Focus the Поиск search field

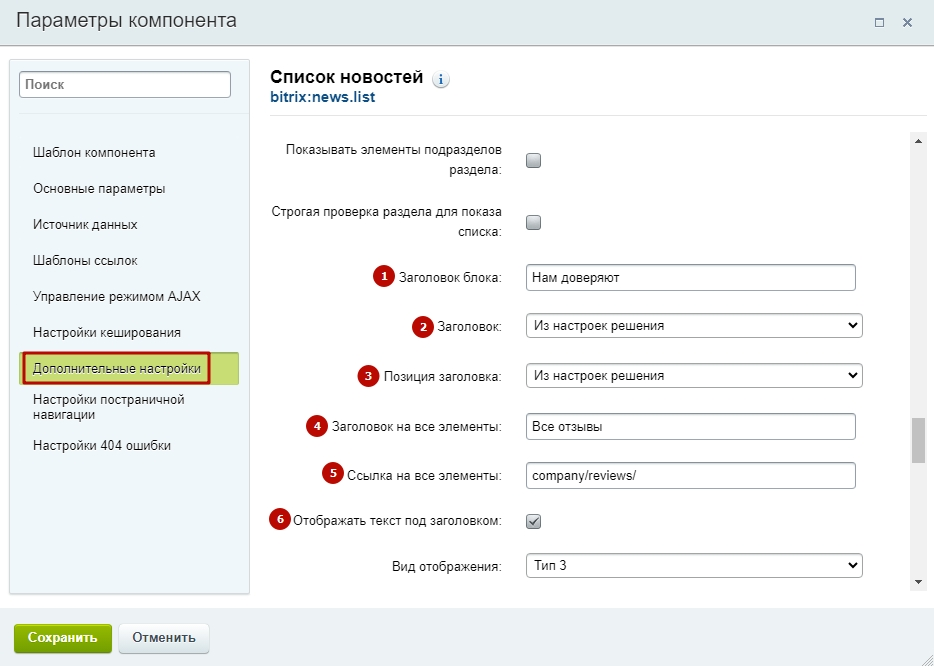(125, 85)
